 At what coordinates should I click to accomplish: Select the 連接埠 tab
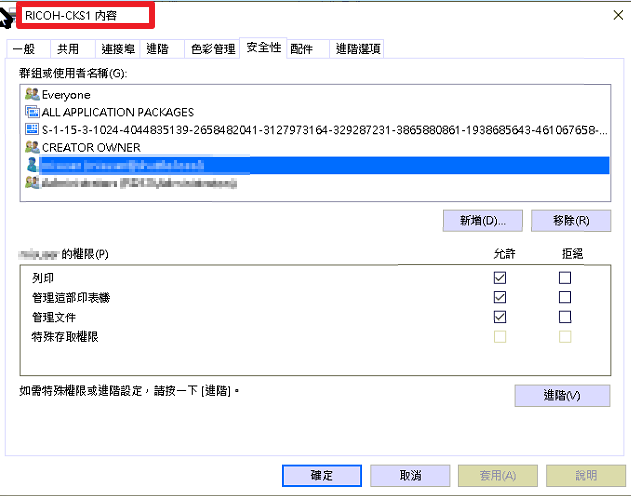coord(118,49)
